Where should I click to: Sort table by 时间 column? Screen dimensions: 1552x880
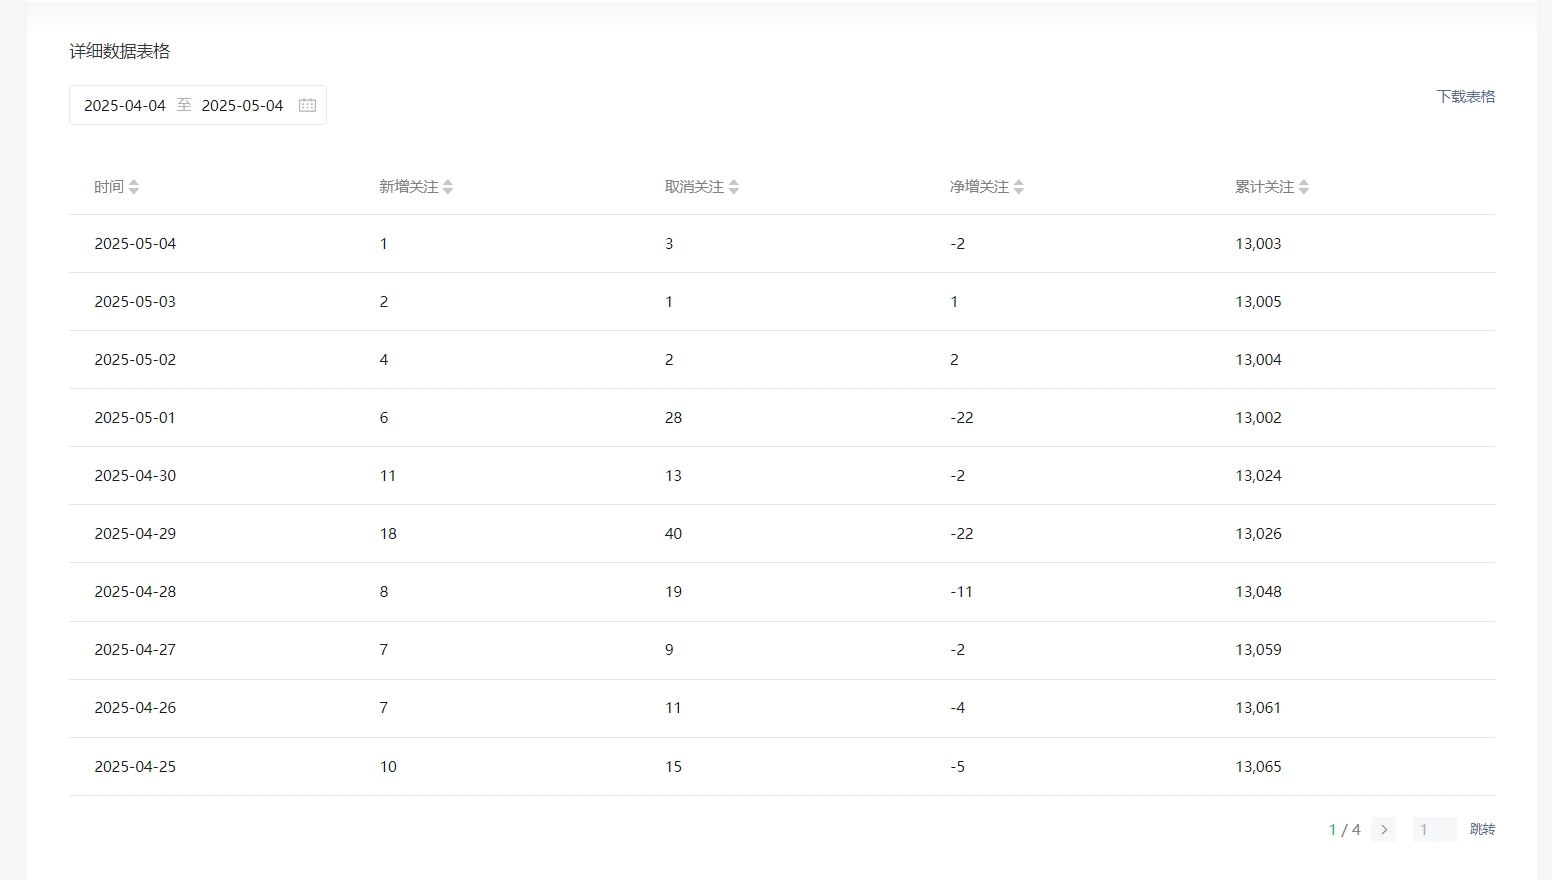click(x=134, y=187)
